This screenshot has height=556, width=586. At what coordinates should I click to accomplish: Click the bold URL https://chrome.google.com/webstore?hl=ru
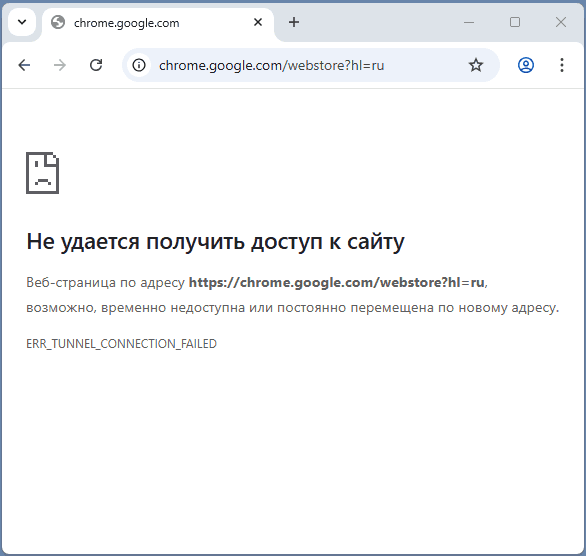[336, 282]
